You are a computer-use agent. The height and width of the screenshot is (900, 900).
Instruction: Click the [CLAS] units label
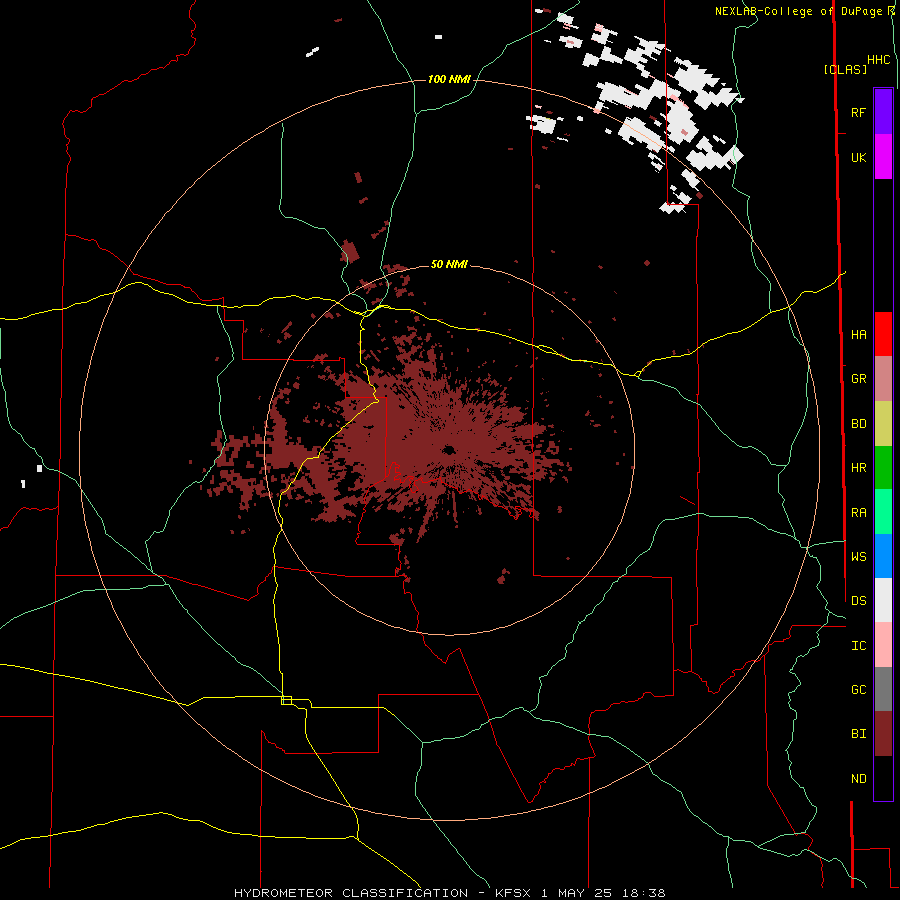[x=845, y=69]
